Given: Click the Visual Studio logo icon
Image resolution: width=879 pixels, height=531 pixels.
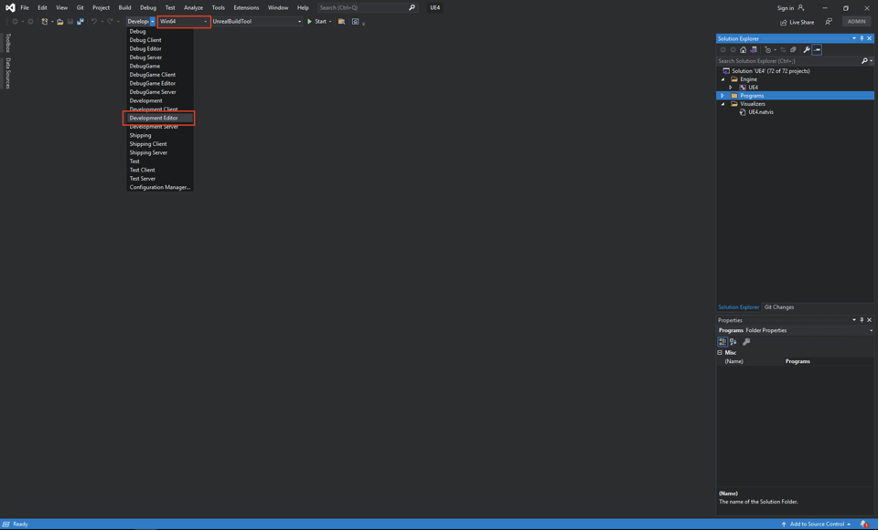Looking at the screenshot, I should coord(10,8).
